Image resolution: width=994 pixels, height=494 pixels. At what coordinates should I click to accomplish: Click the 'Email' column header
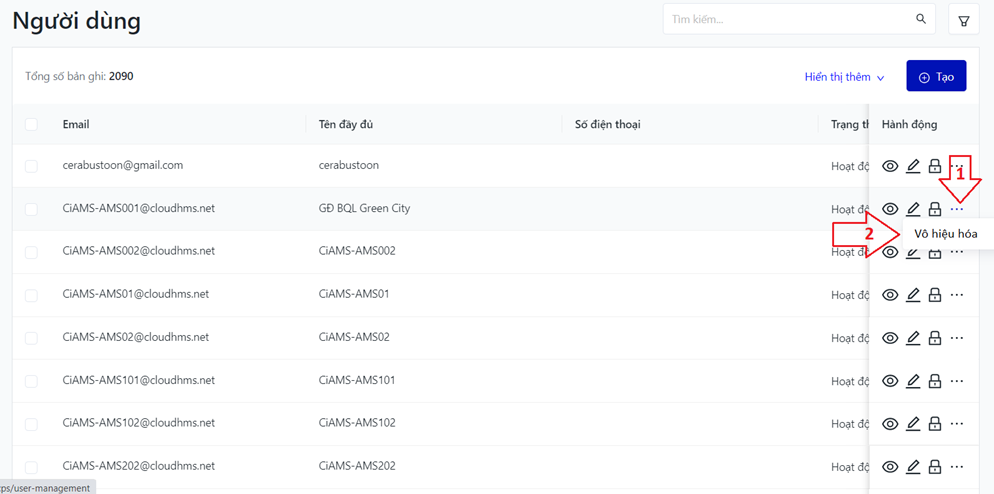(76, 124)
